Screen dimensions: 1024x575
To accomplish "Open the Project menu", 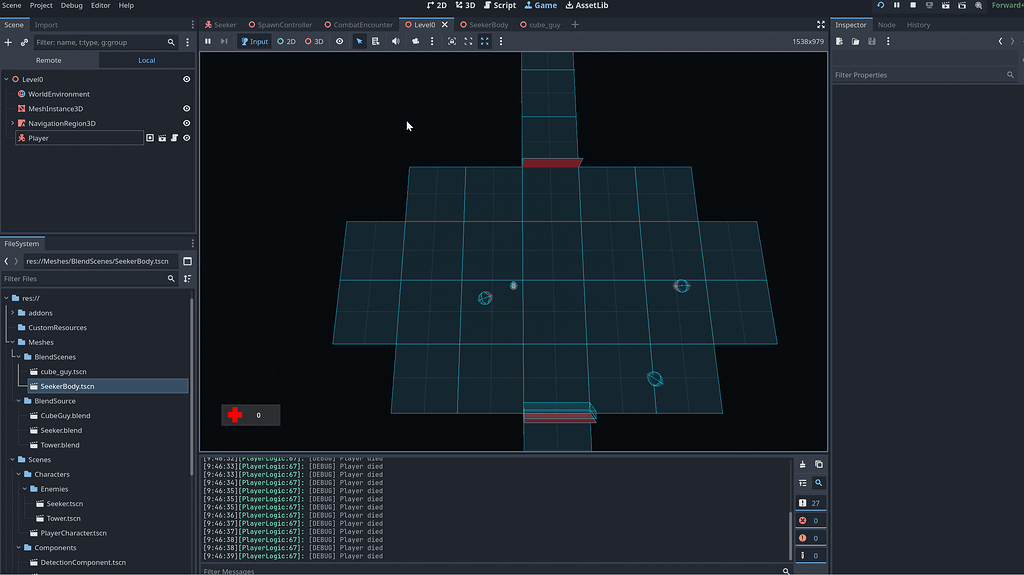I will 41,5.
